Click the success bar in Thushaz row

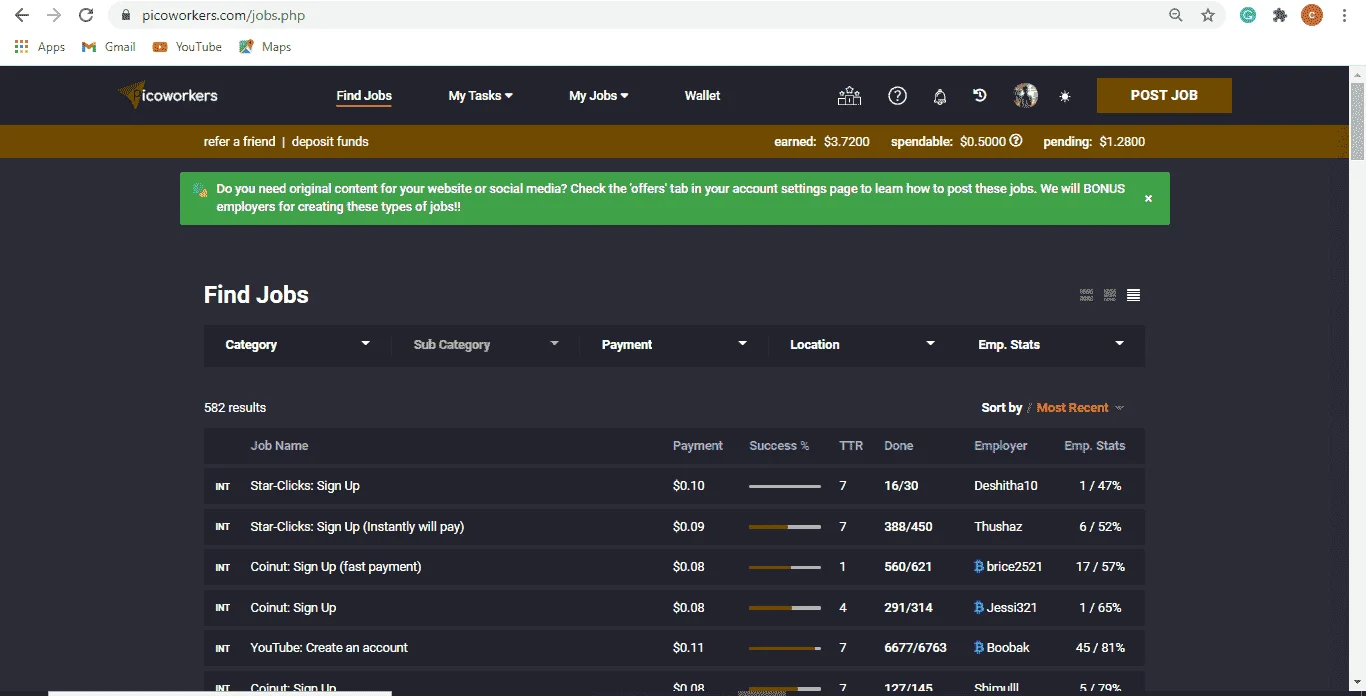pyautogui.click(x=785, y=527)
